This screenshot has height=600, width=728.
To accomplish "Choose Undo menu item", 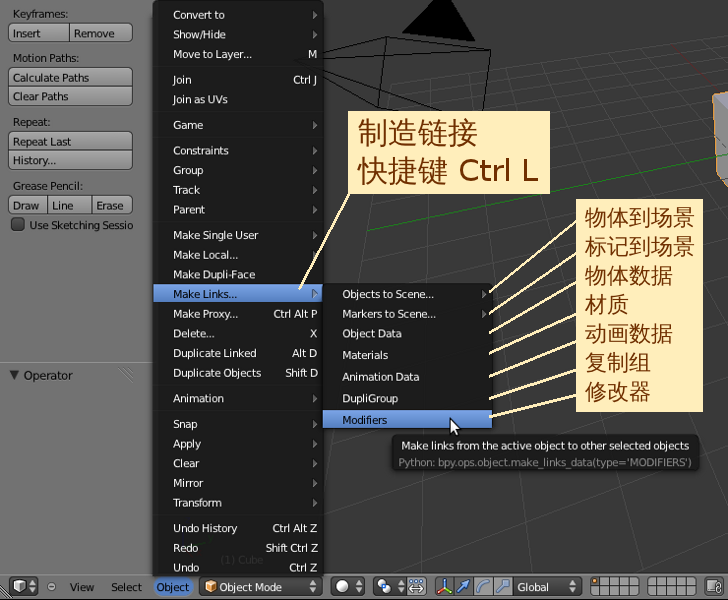I will pyautogui.click(x=238, y=567).
